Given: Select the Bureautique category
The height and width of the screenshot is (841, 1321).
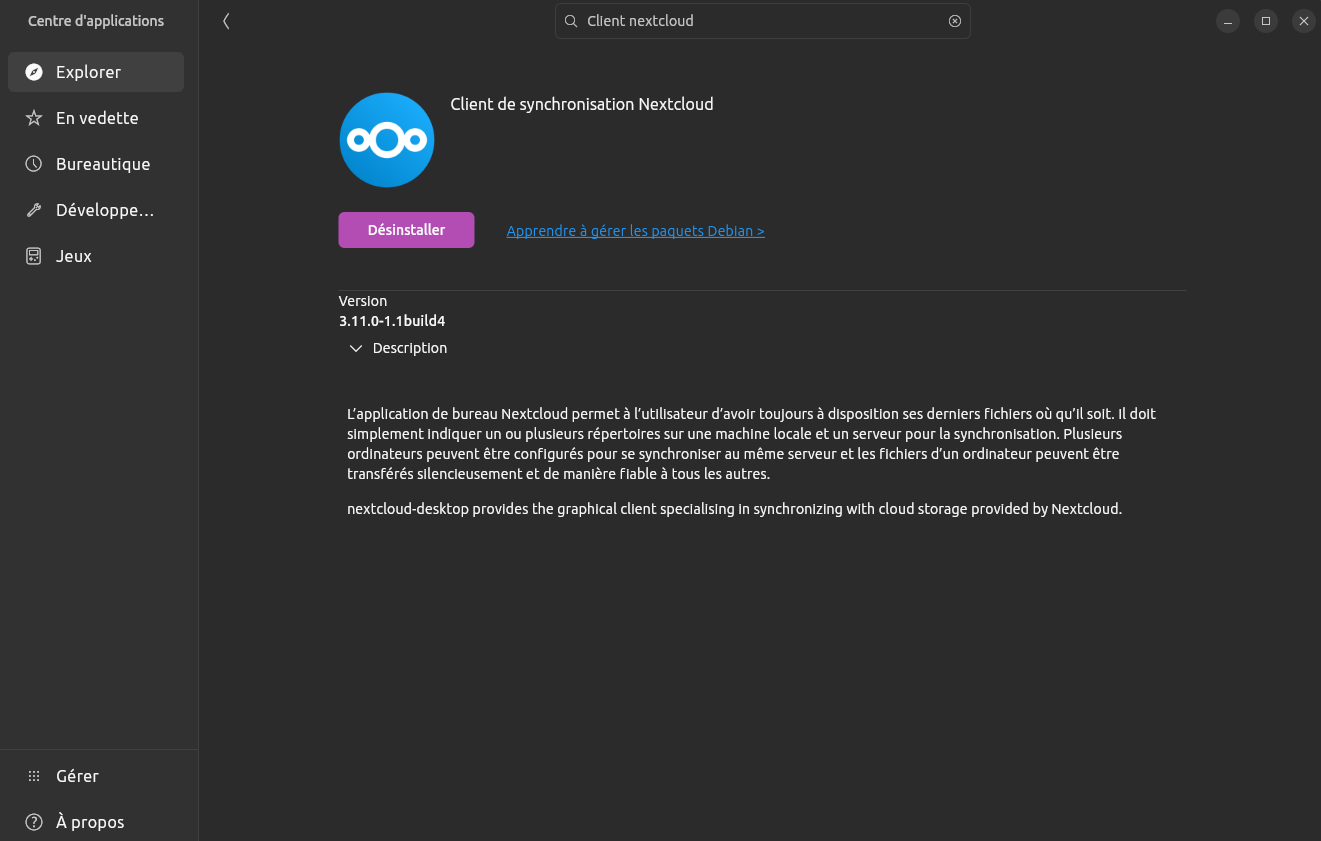Looking at the screenshot, I should click(x=96, y=164).
